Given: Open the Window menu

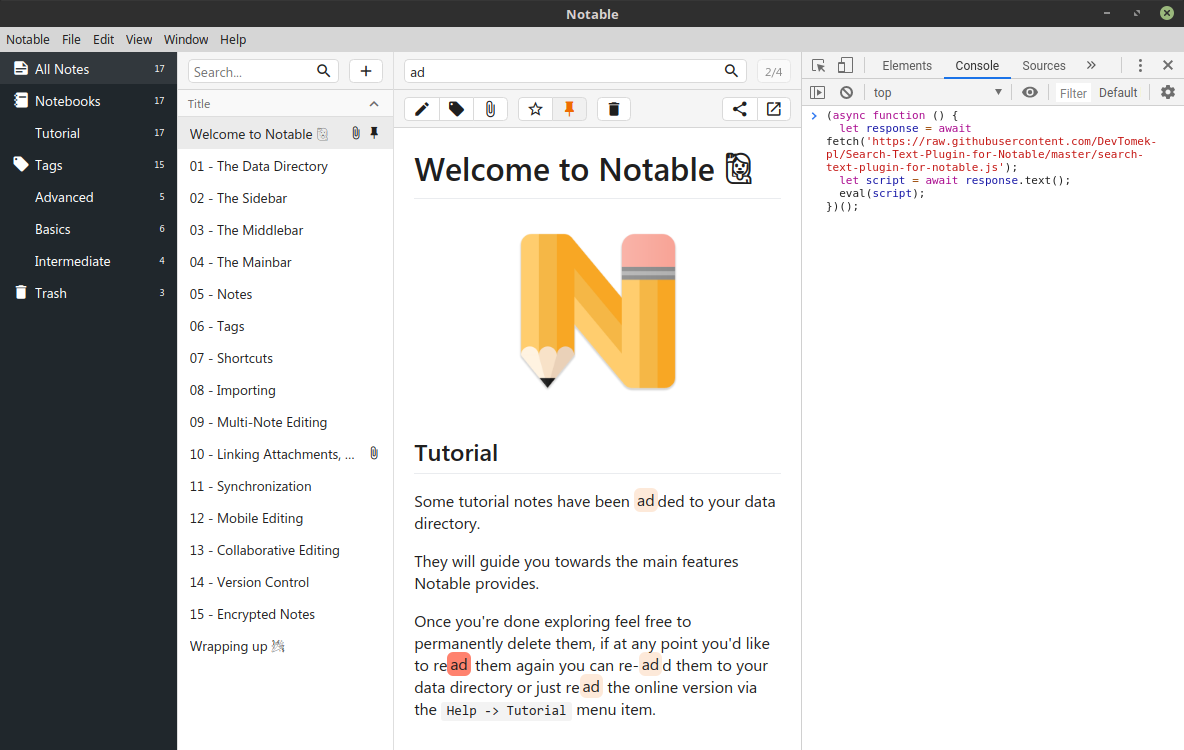Looking at the screenshot, I should 186,39.
